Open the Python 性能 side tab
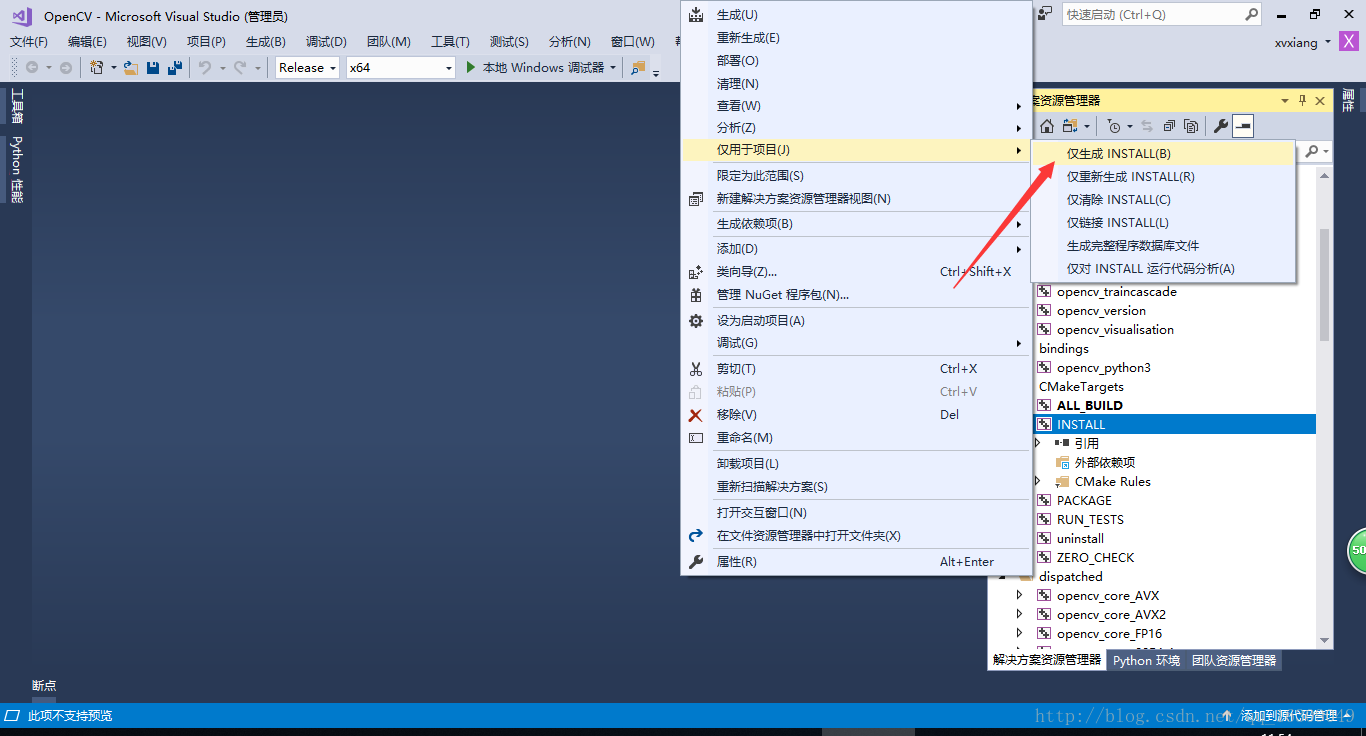1366x736 pixels. [17, 168]
